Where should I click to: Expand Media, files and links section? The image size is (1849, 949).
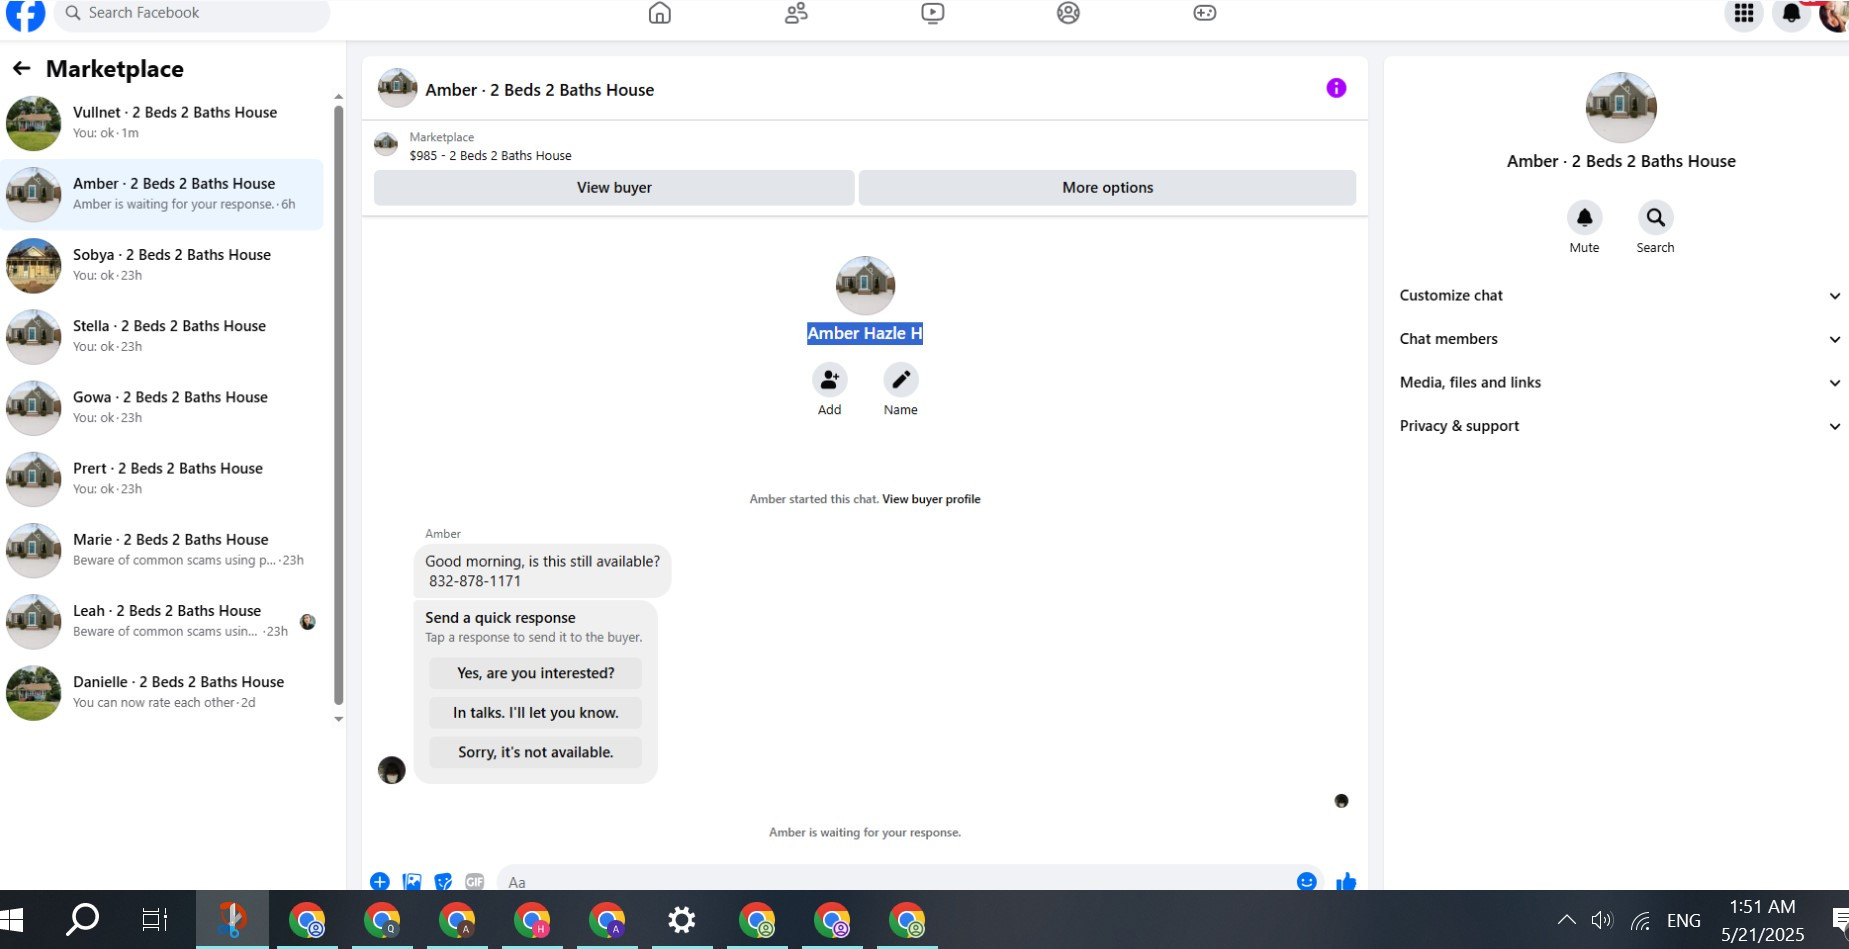(1620, 383)
